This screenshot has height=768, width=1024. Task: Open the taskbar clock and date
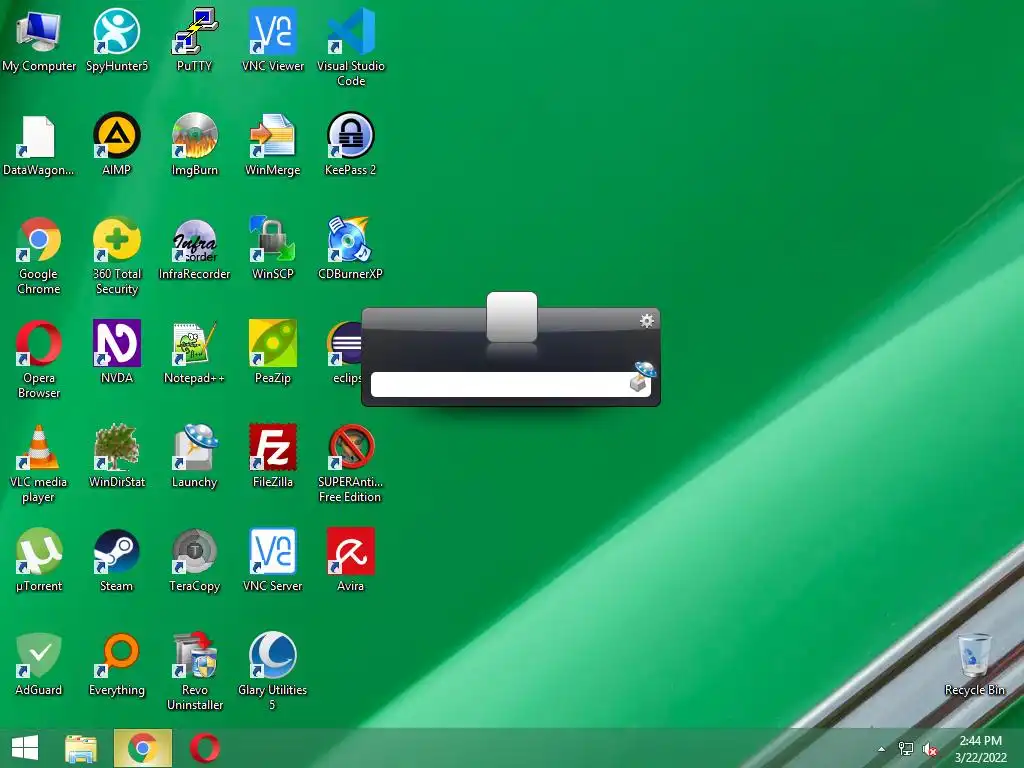(x=981, y=749)
